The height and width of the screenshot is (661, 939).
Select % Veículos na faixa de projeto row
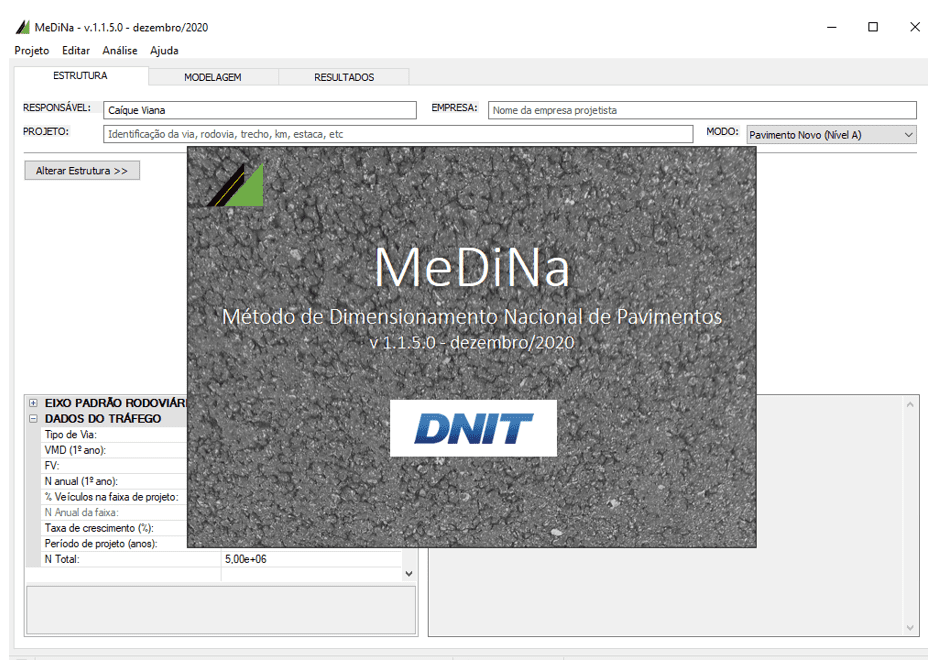(114, 497)
